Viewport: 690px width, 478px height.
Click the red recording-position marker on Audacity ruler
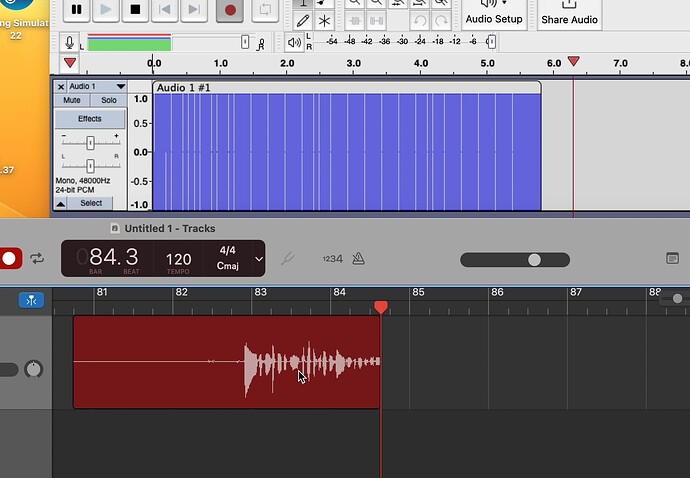click(x=573, y=61)
